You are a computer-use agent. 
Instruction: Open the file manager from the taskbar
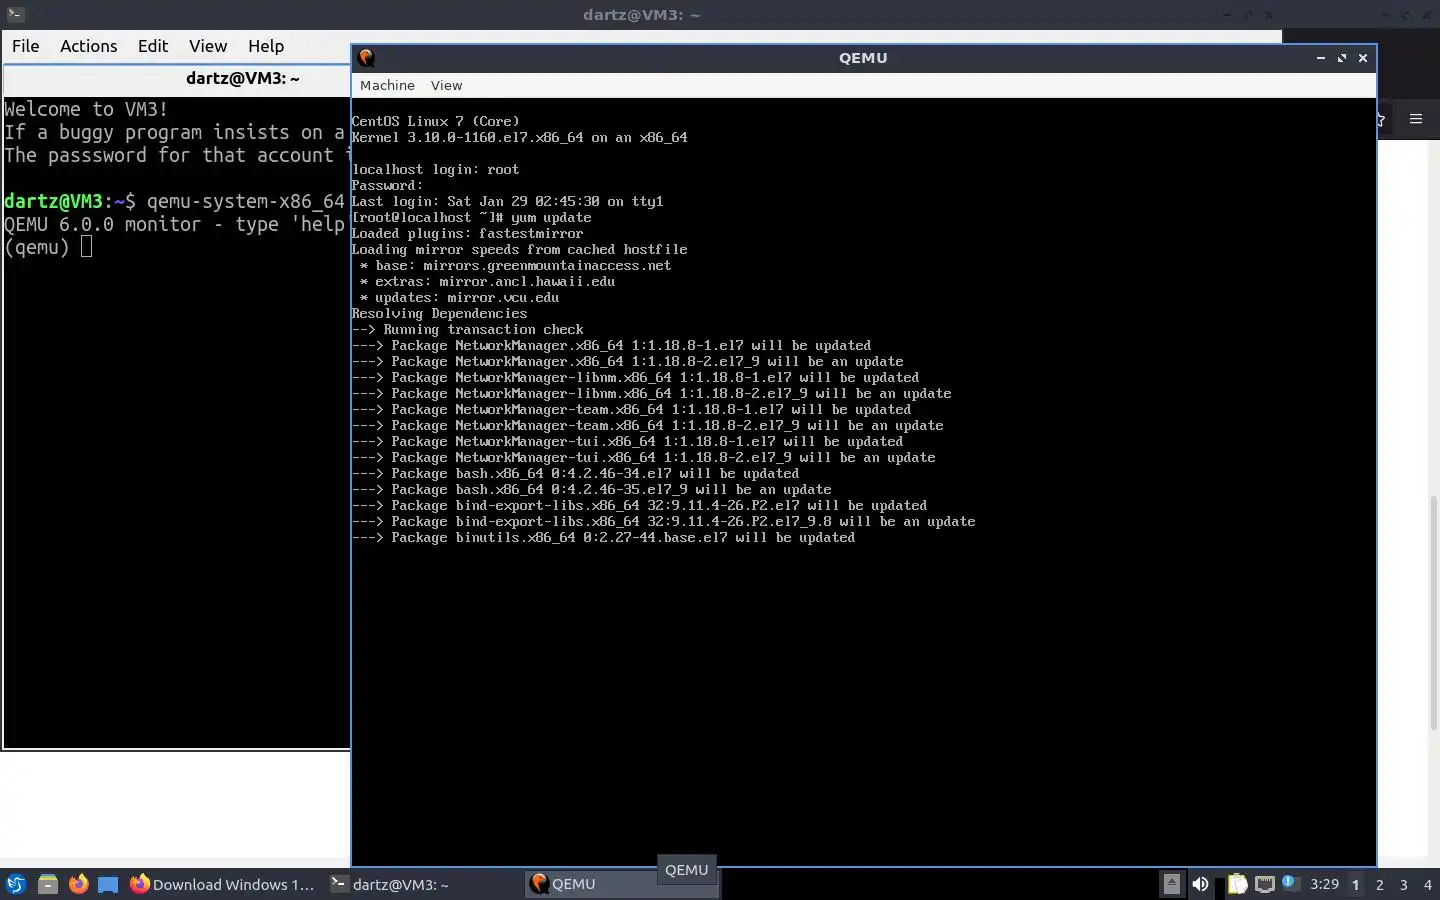47,884
